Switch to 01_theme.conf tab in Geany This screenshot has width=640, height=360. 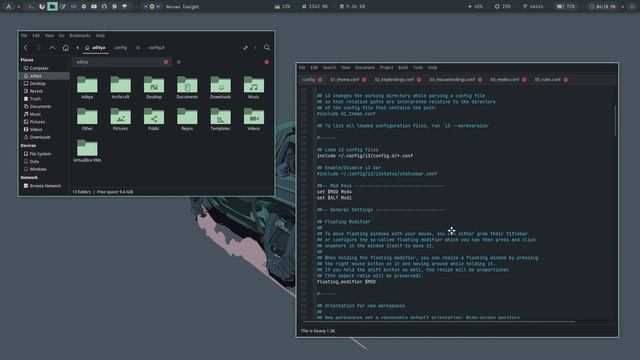pos(348,80)
